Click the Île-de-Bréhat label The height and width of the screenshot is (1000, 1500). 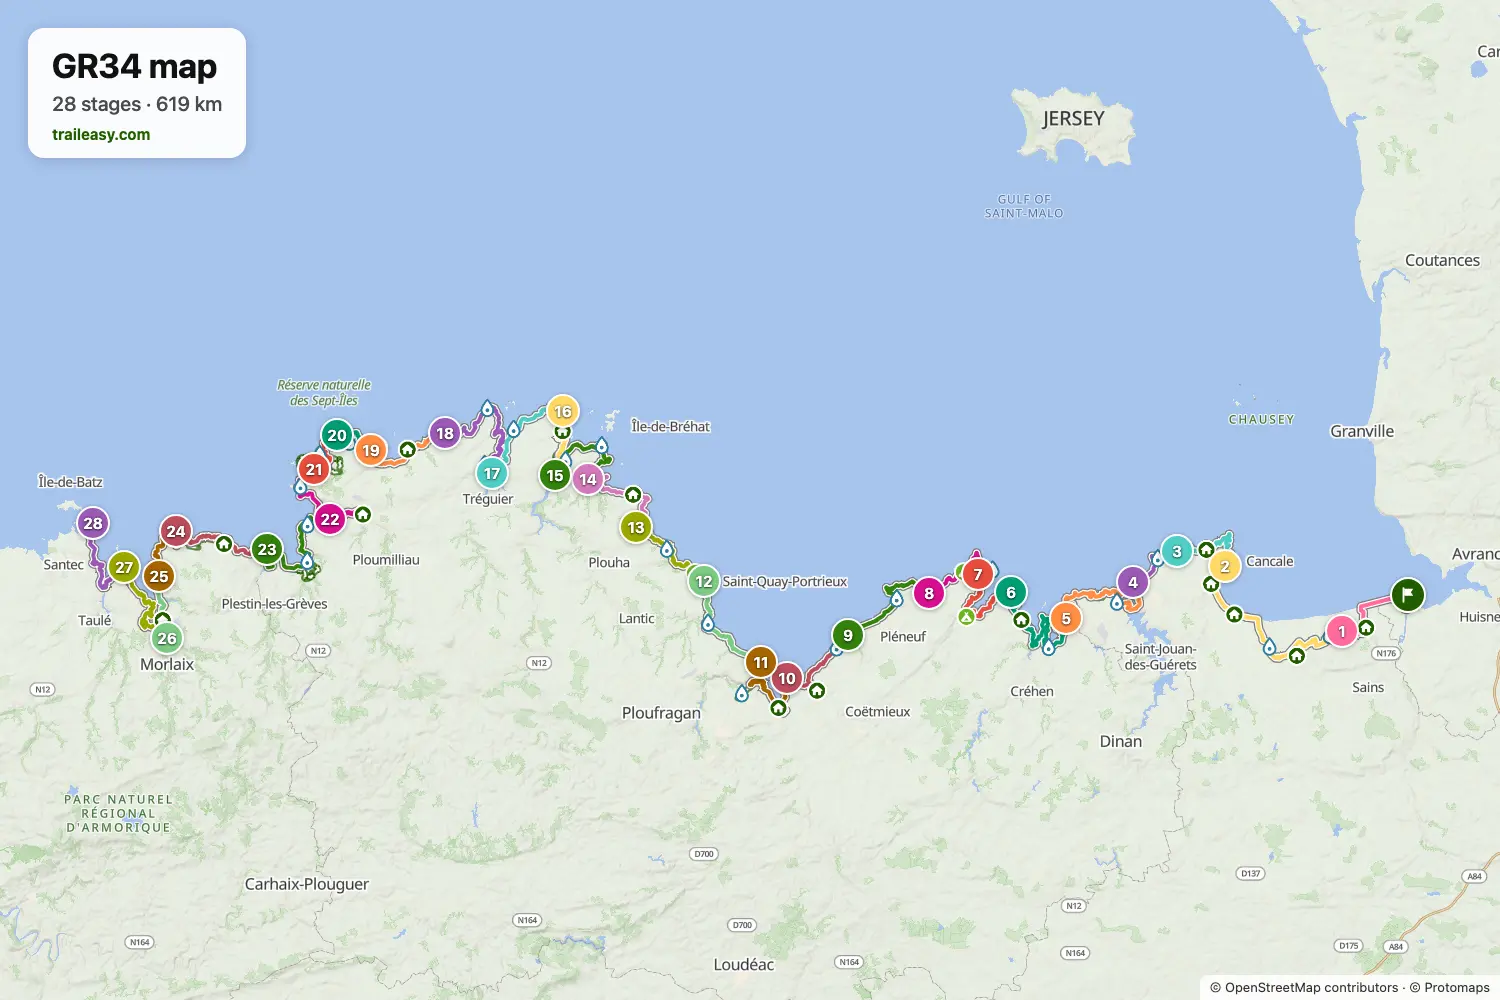pyautogui.click(x=671, y=426)
